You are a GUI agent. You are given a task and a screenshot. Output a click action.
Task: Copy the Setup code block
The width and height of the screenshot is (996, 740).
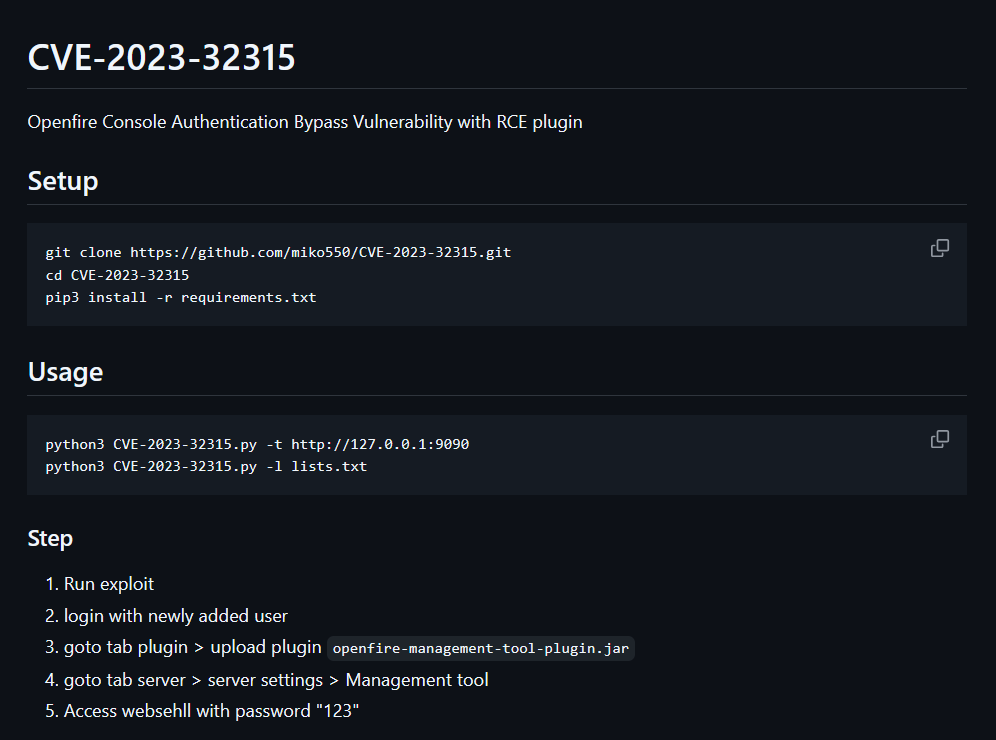(x=939, y=248)
